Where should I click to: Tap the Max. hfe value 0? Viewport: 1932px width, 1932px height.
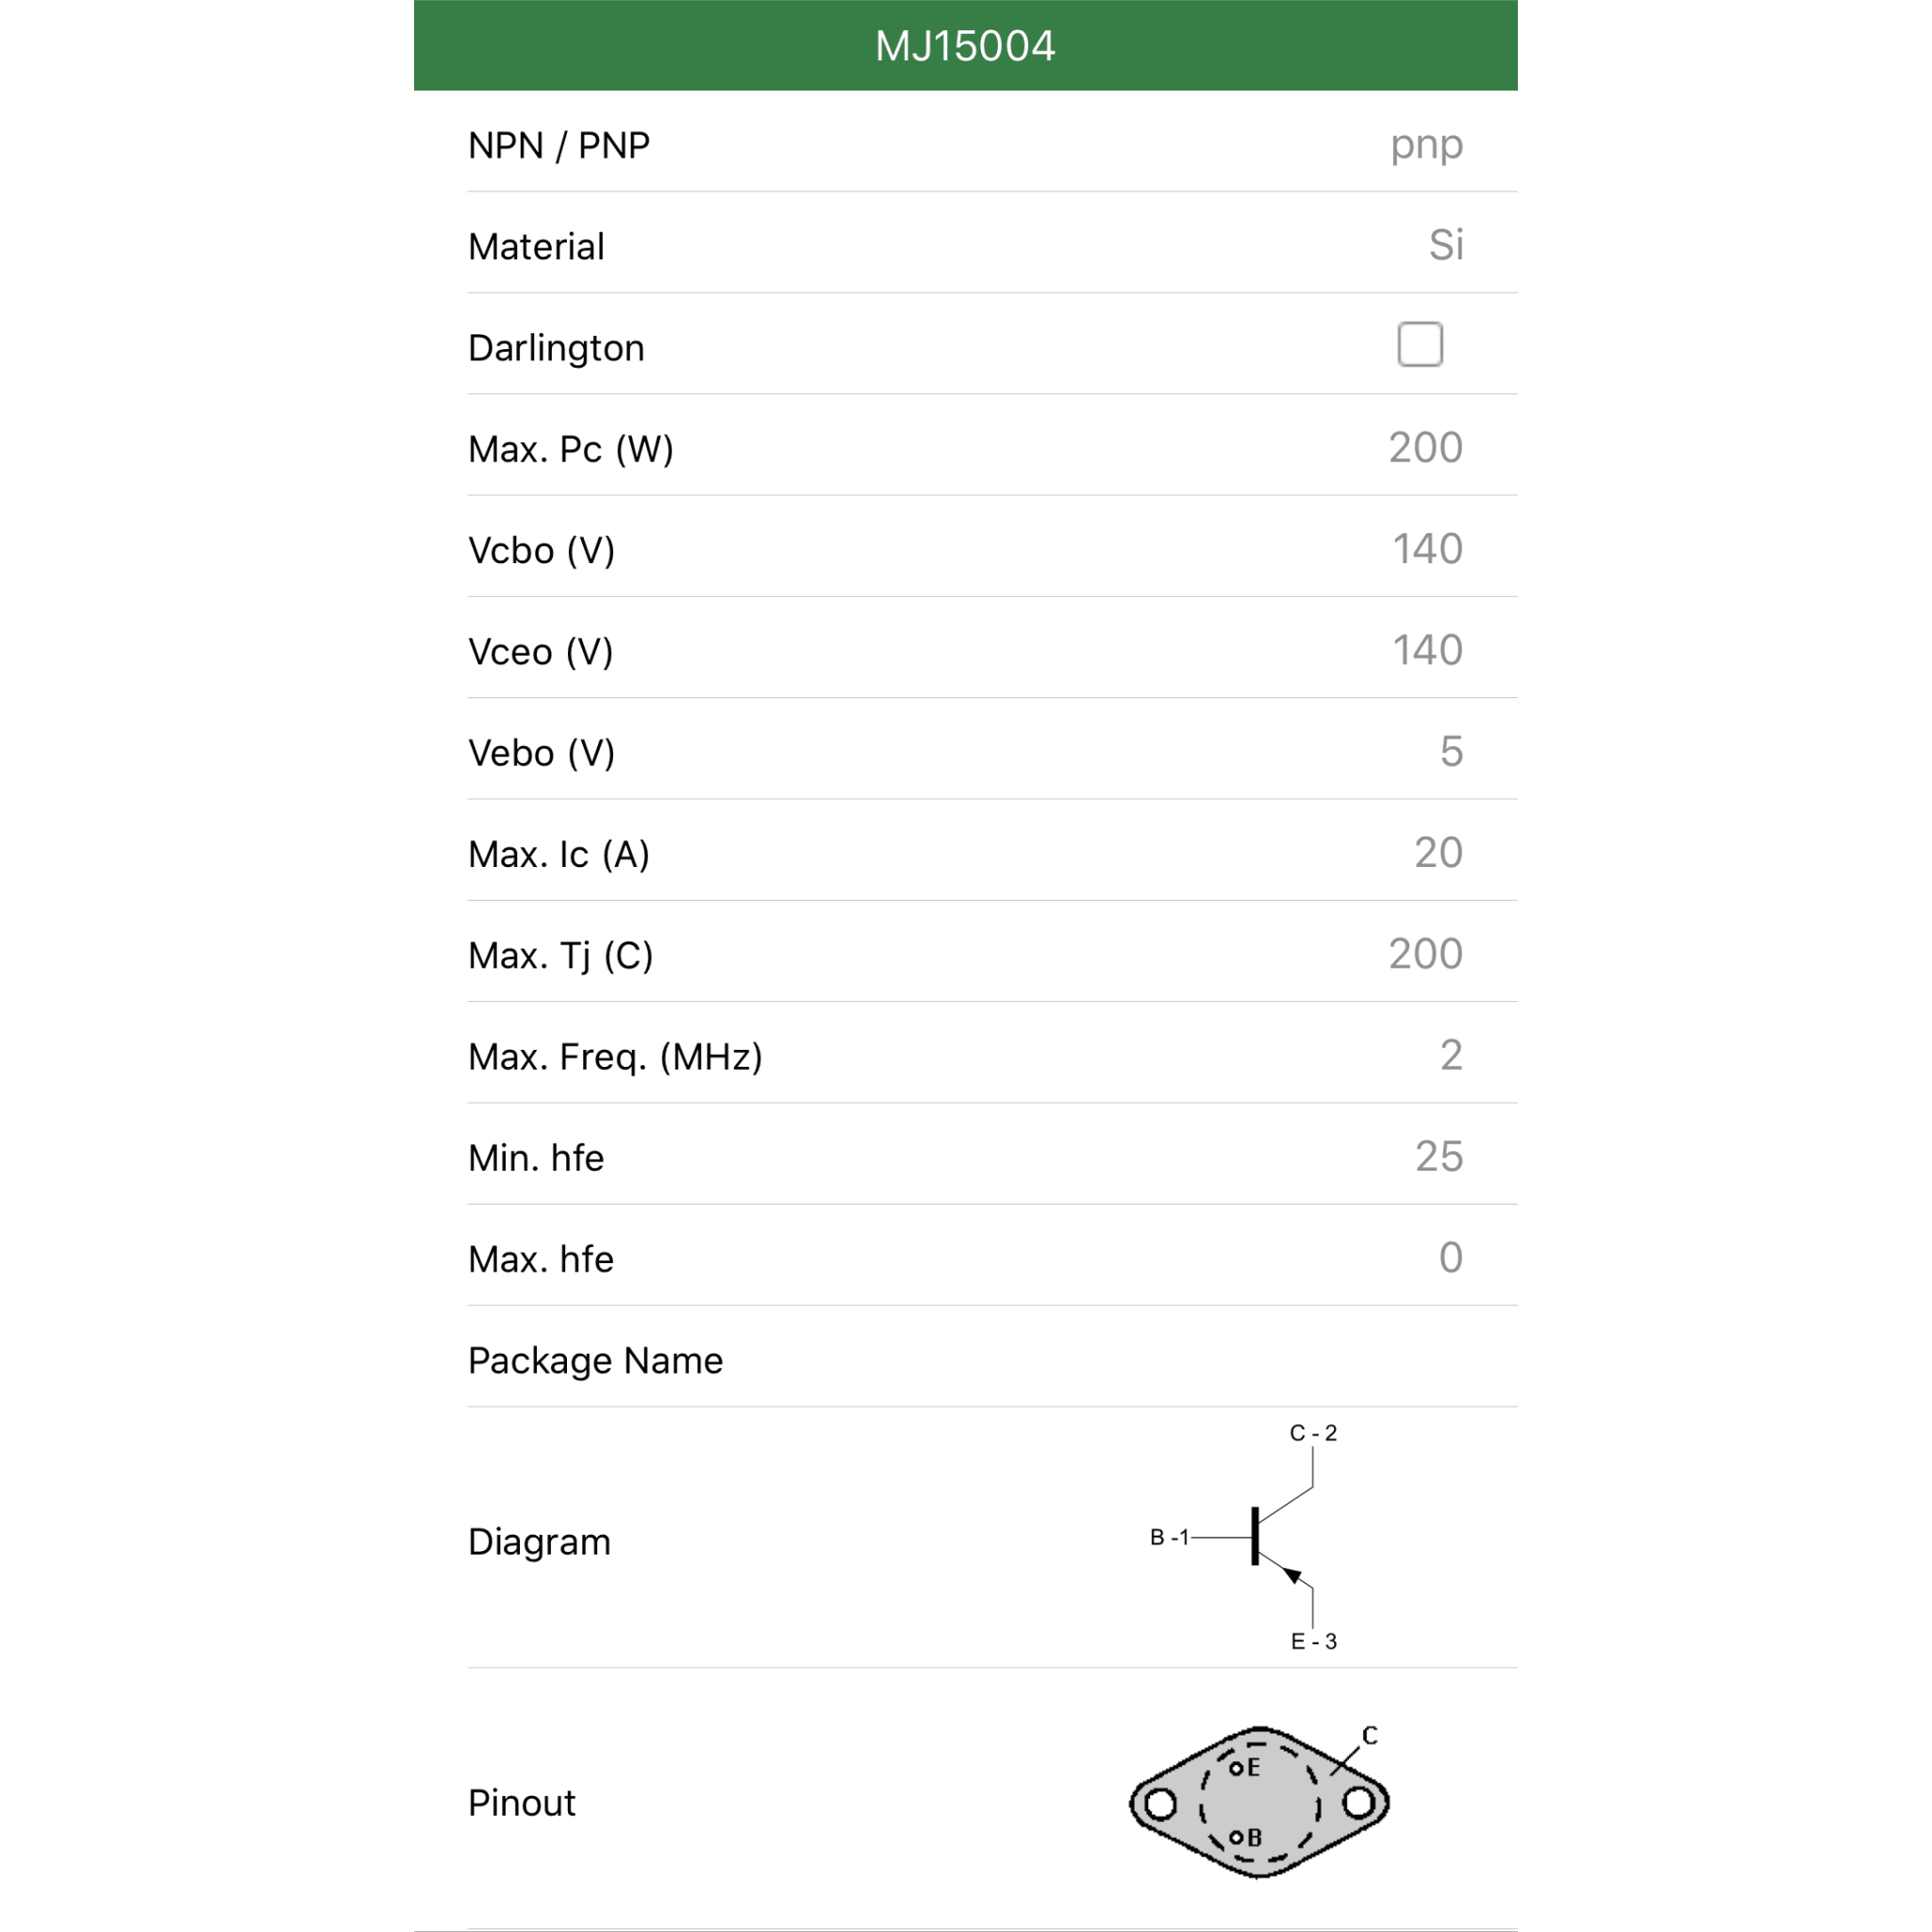(x=1450, y=1257)
